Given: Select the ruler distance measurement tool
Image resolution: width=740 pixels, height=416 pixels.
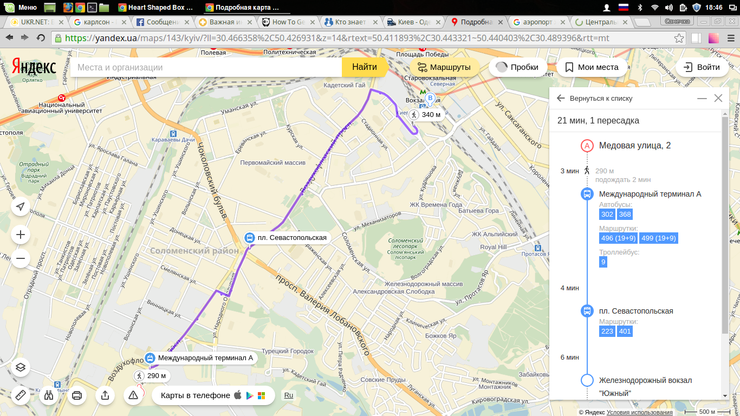Looking at the screenshot, I should coord(20,395).
